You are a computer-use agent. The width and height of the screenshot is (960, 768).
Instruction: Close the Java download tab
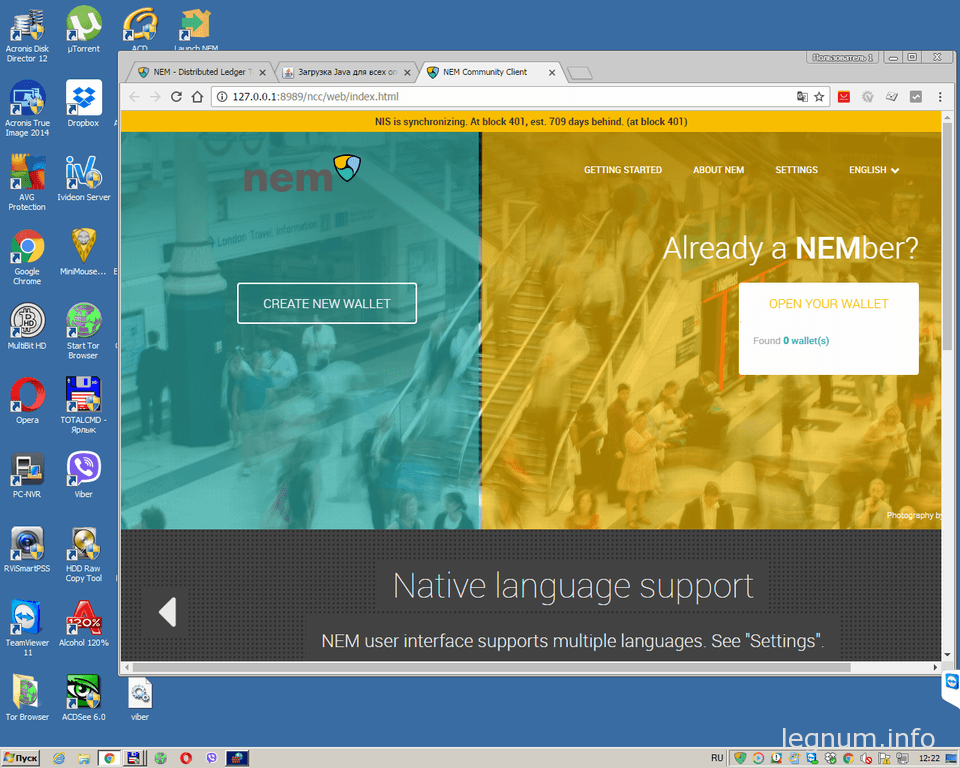coord(407,72)
